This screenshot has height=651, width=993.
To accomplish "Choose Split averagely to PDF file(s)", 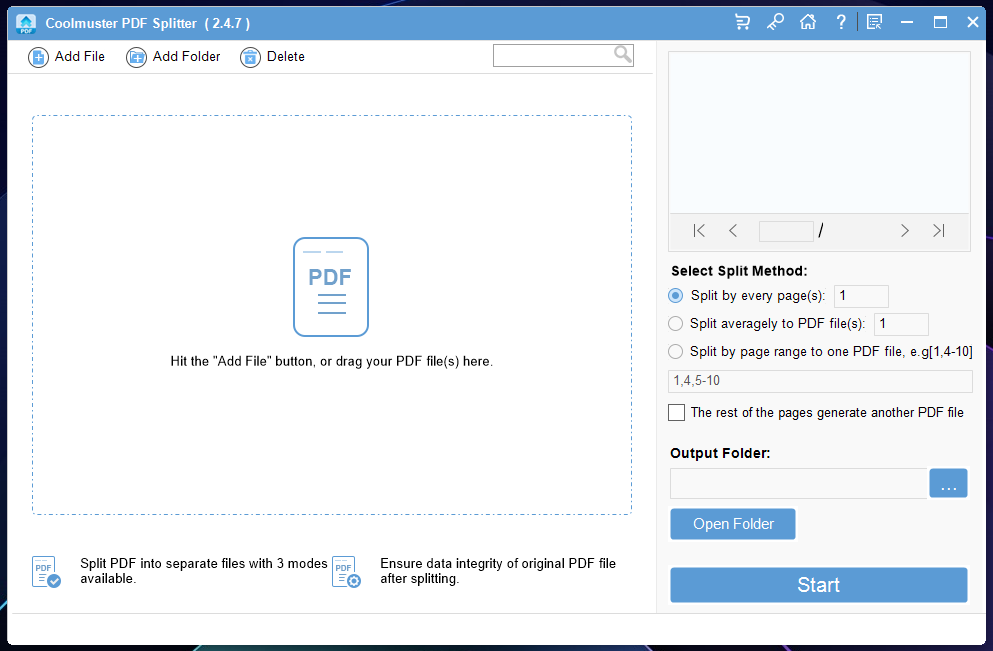I will point(676,324).
